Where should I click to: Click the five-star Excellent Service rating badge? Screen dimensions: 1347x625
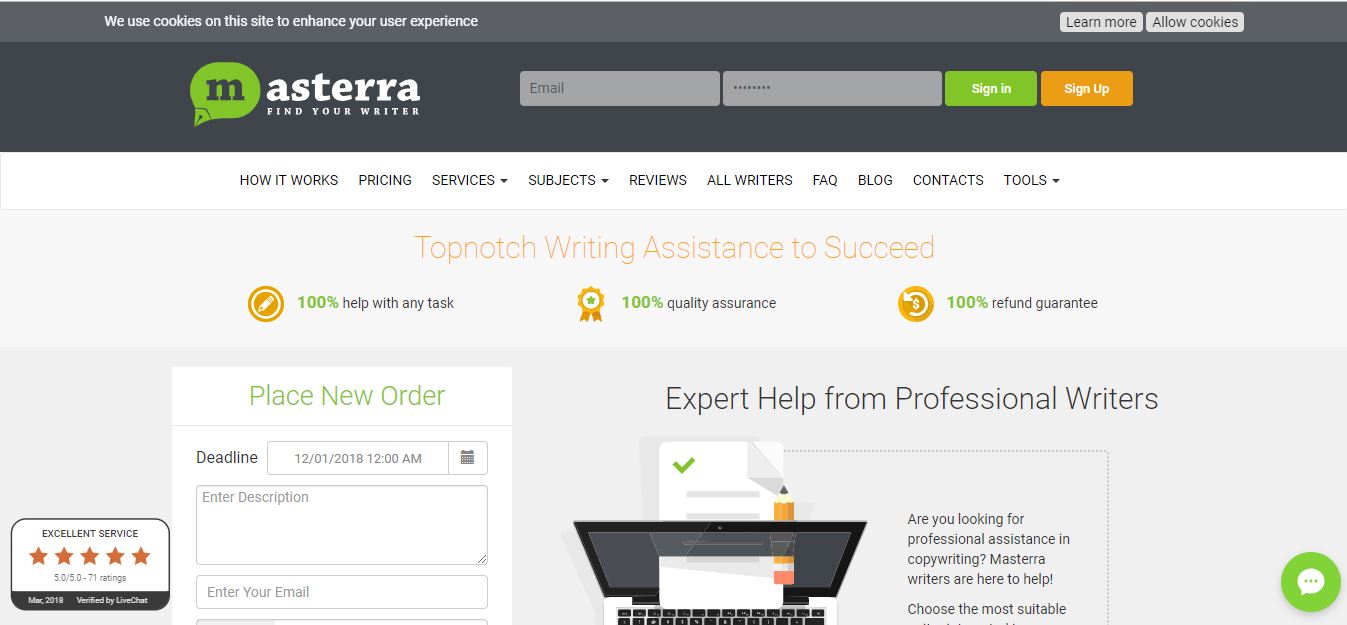[x=90, y=564]
